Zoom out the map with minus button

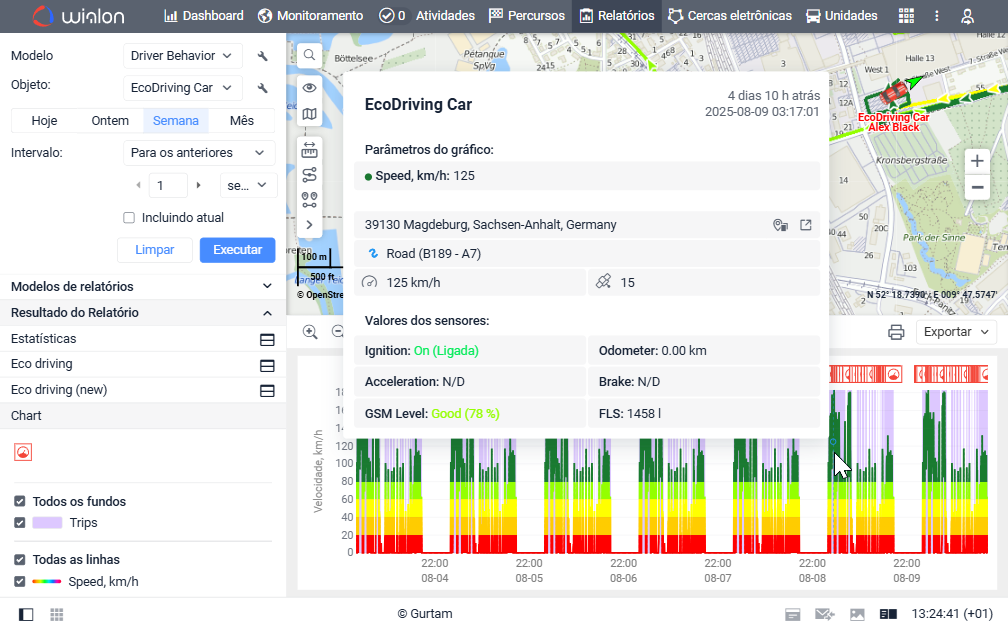pyautogui.click(x=977, y=187)
